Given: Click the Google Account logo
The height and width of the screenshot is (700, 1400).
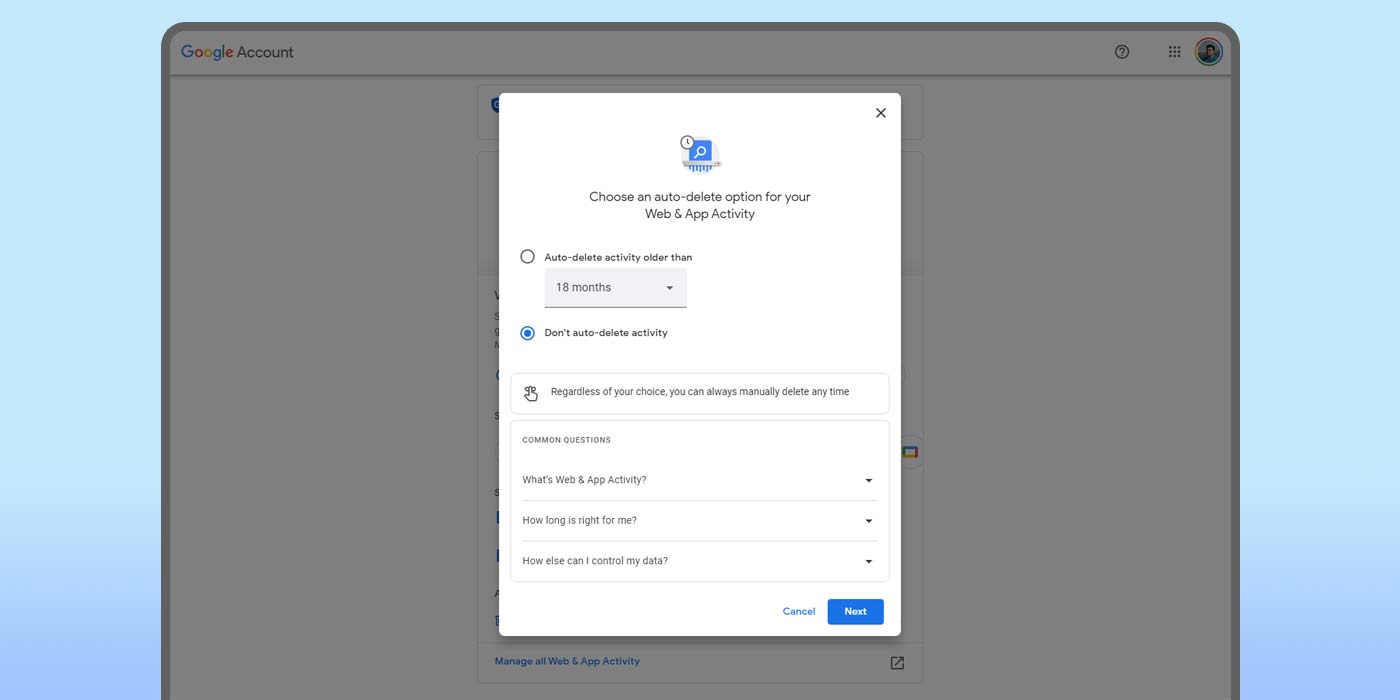Looking at the screenshot, I should point(237,52).
